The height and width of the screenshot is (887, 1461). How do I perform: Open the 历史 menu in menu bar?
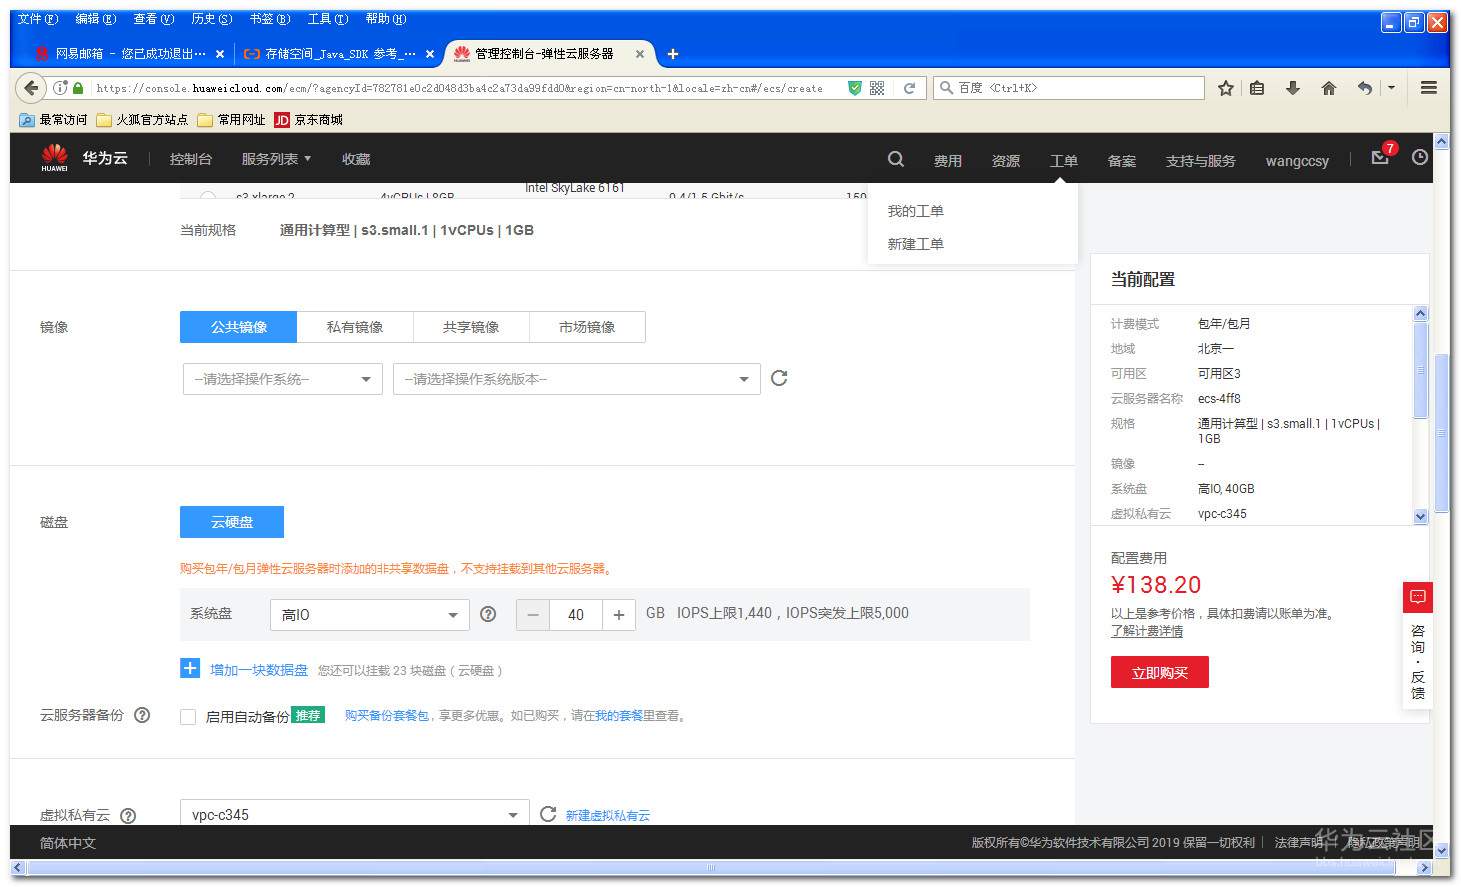[212, 19]
